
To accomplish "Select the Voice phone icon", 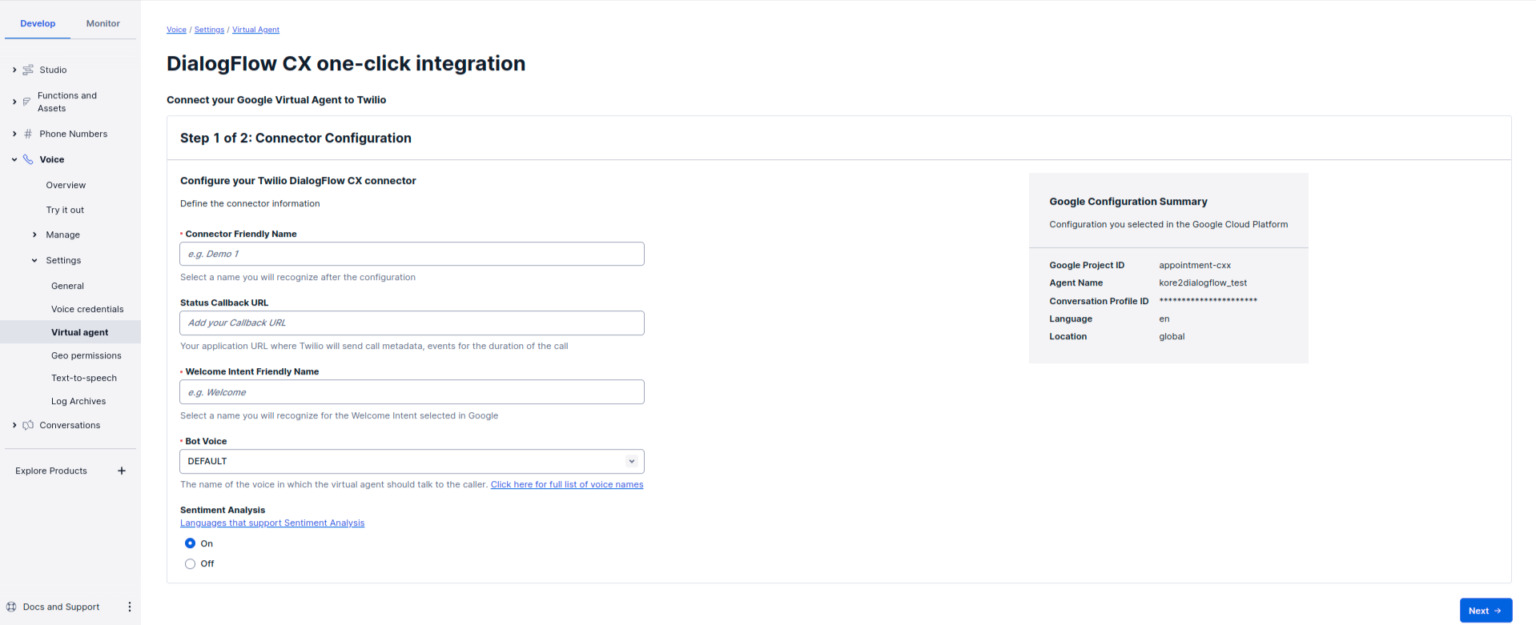I will [28, 159].
